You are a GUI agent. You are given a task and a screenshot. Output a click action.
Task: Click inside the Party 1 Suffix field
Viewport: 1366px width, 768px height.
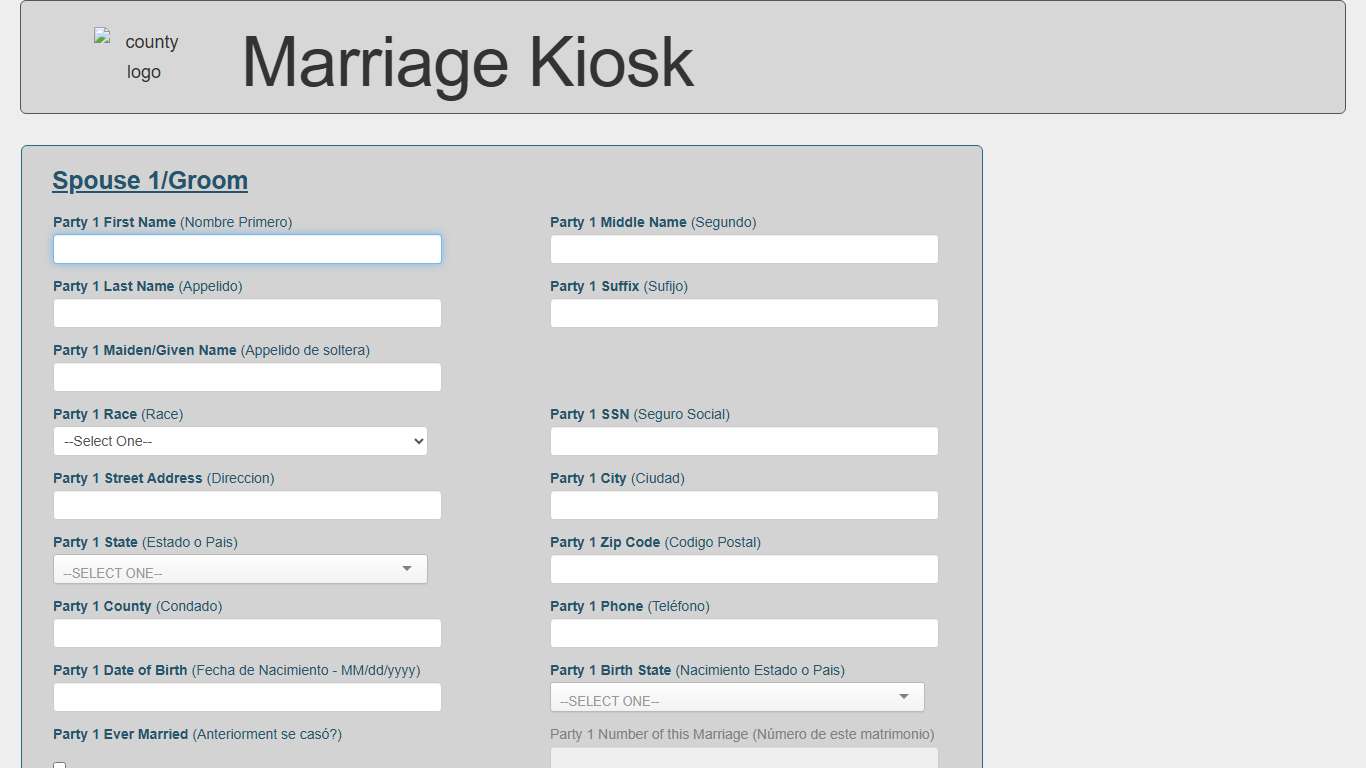[744, 313]
